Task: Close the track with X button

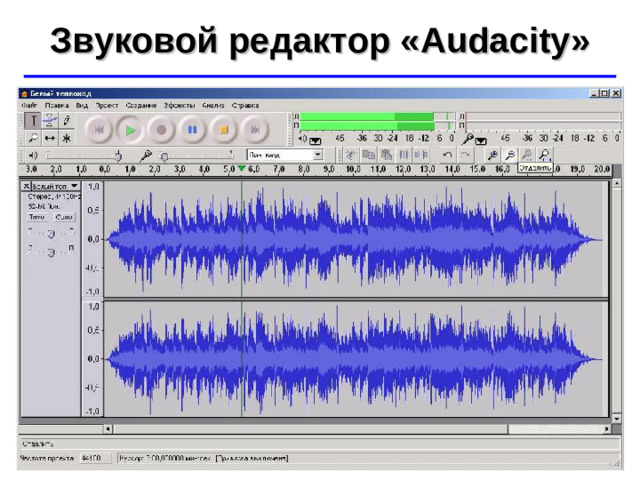Action: 26,186
